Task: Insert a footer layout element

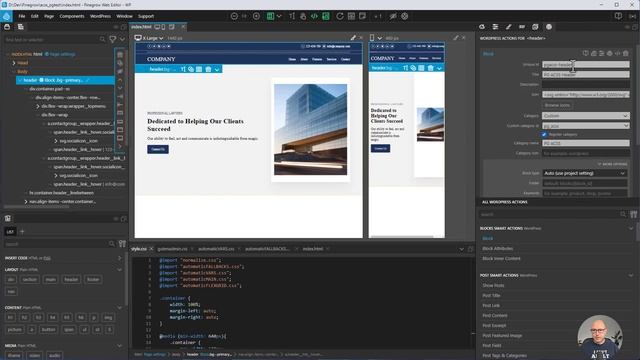Action: click(x=93, y=280)
